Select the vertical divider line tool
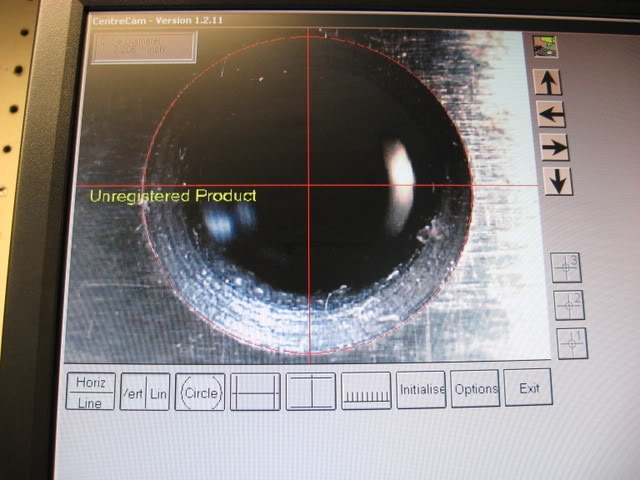The height and width of the screenshot is (480, 640). tap(310, 391)
